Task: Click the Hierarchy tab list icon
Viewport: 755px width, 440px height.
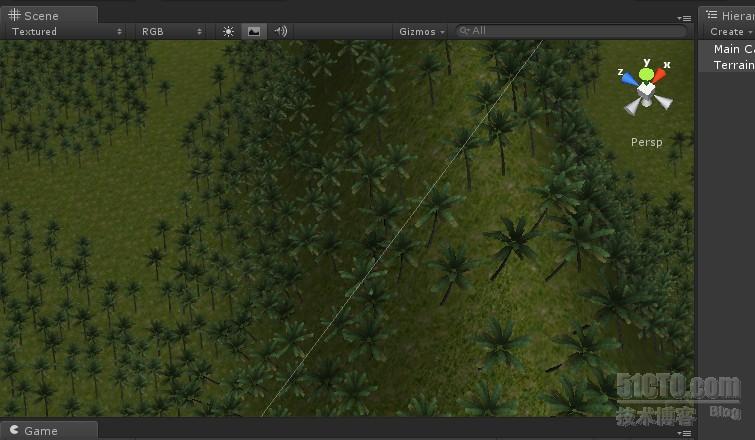Action: [712, 15]
